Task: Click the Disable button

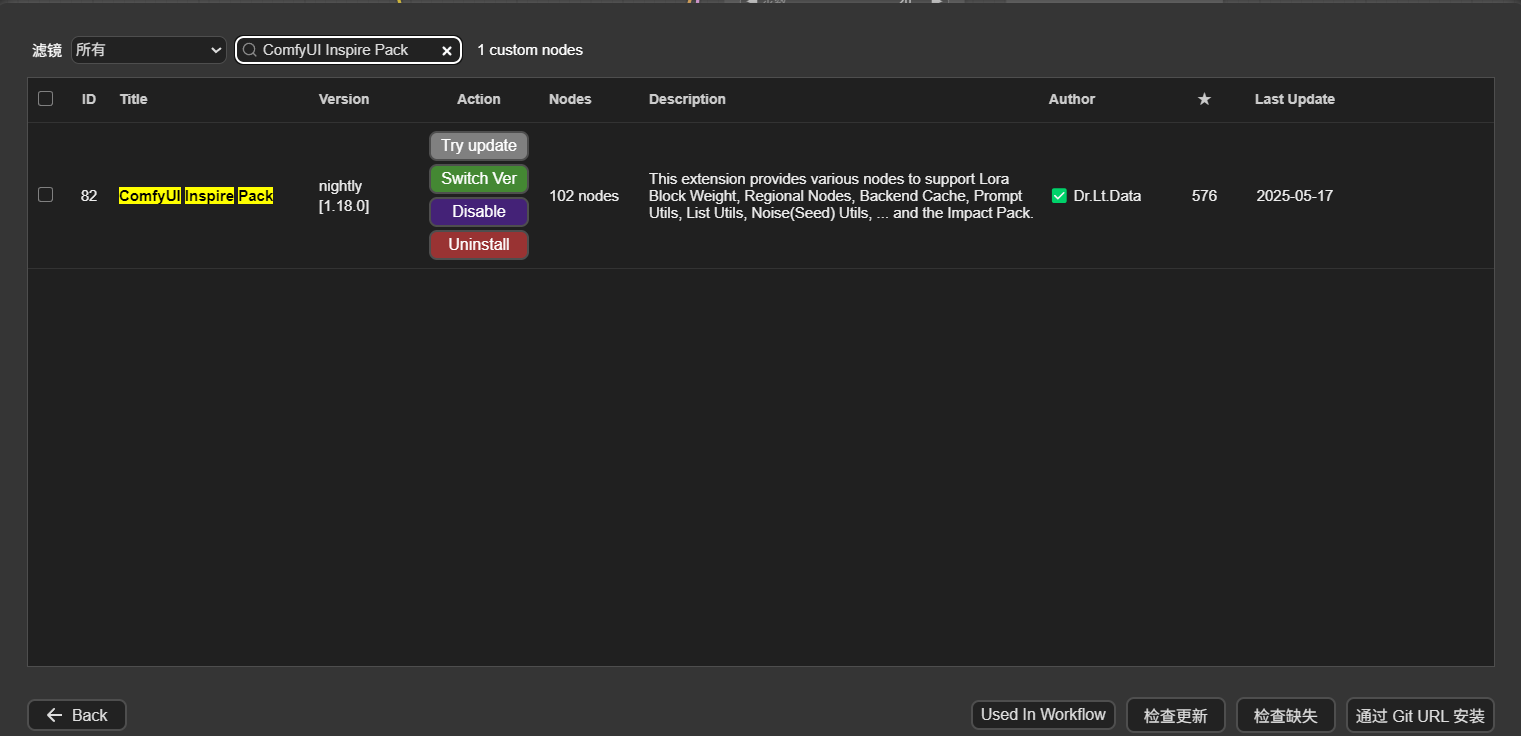Action: pyautogui.click(x=479, y=212)
